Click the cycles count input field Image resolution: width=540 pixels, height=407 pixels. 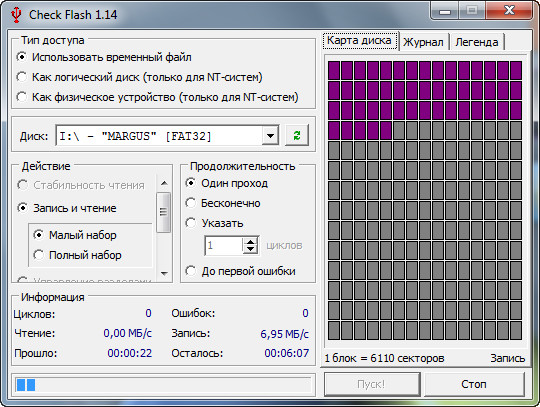click(224, 246)
